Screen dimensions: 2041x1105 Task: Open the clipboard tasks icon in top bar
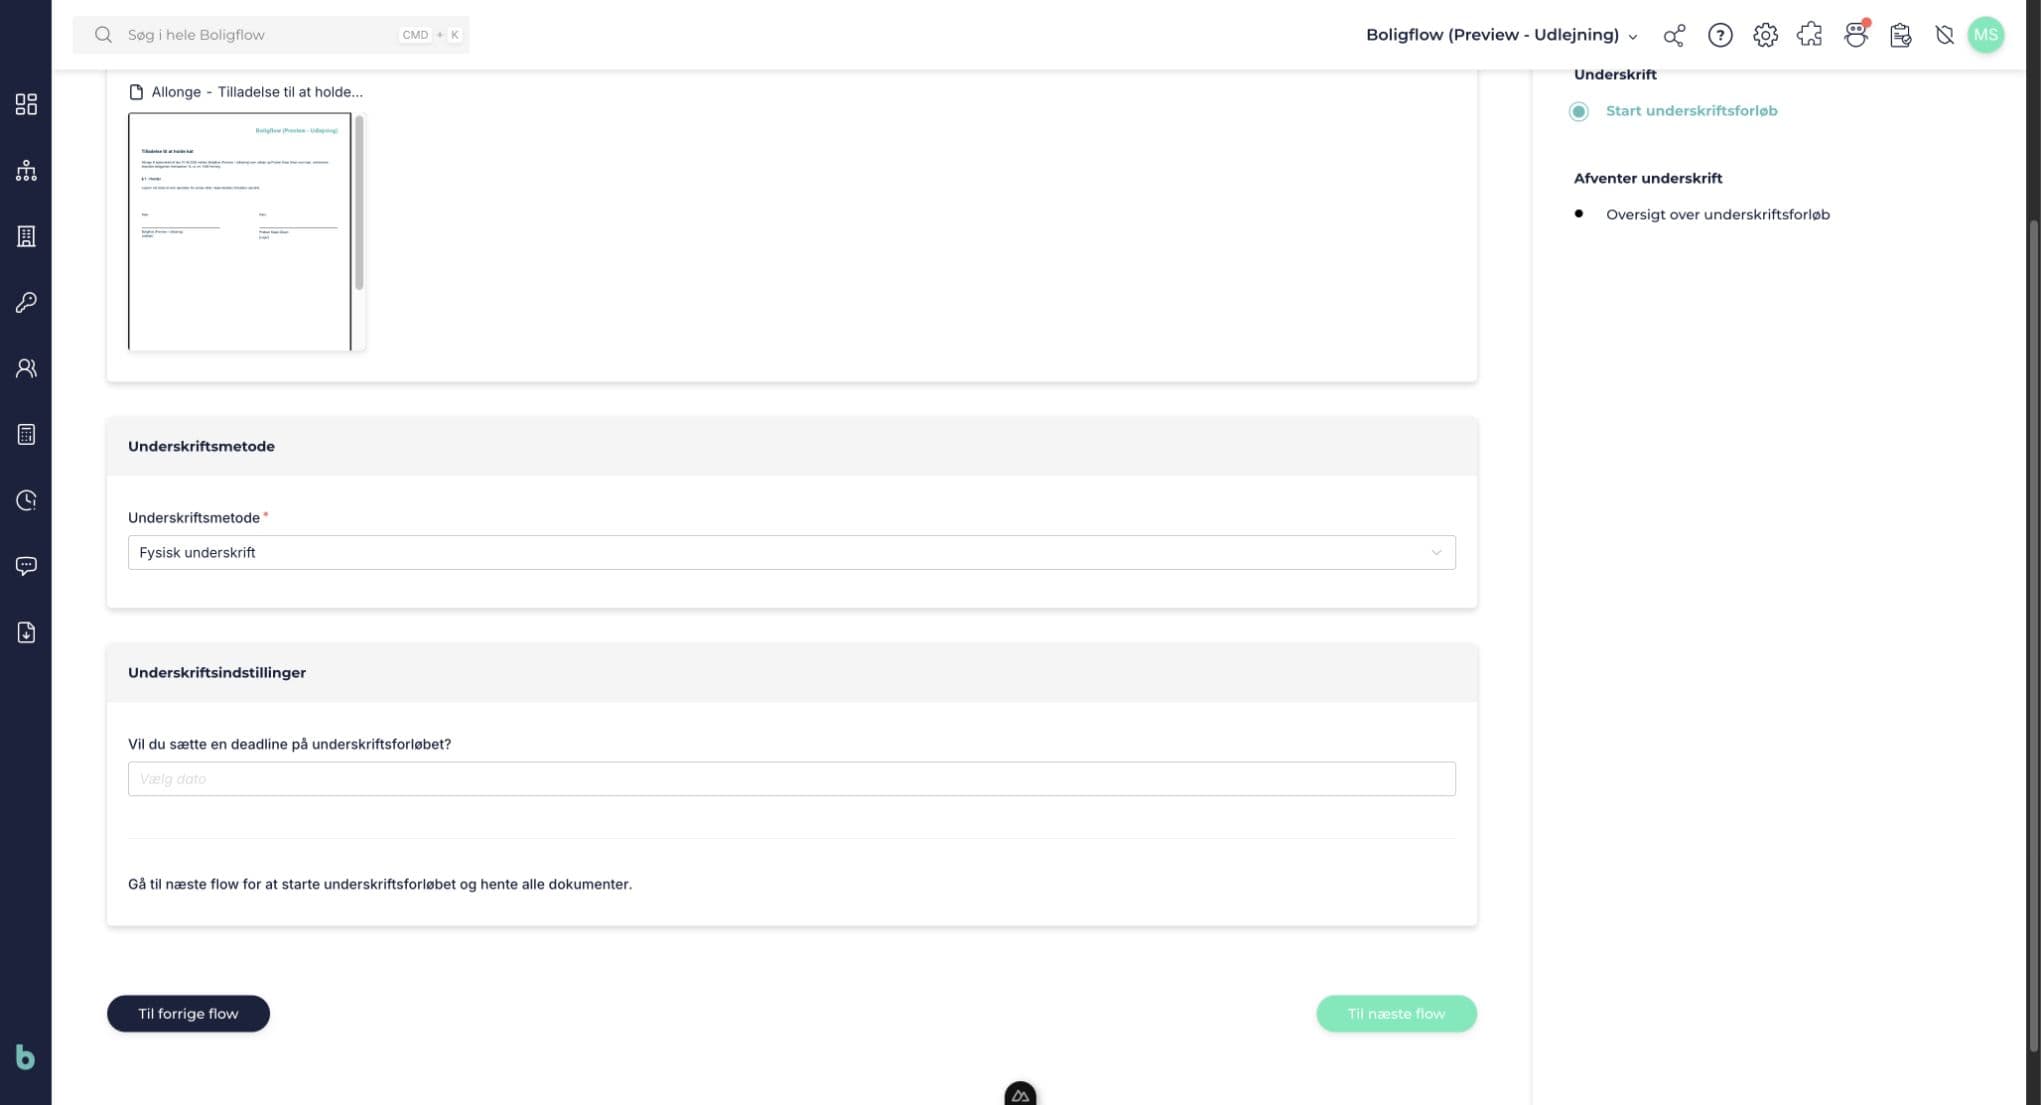1900,35
